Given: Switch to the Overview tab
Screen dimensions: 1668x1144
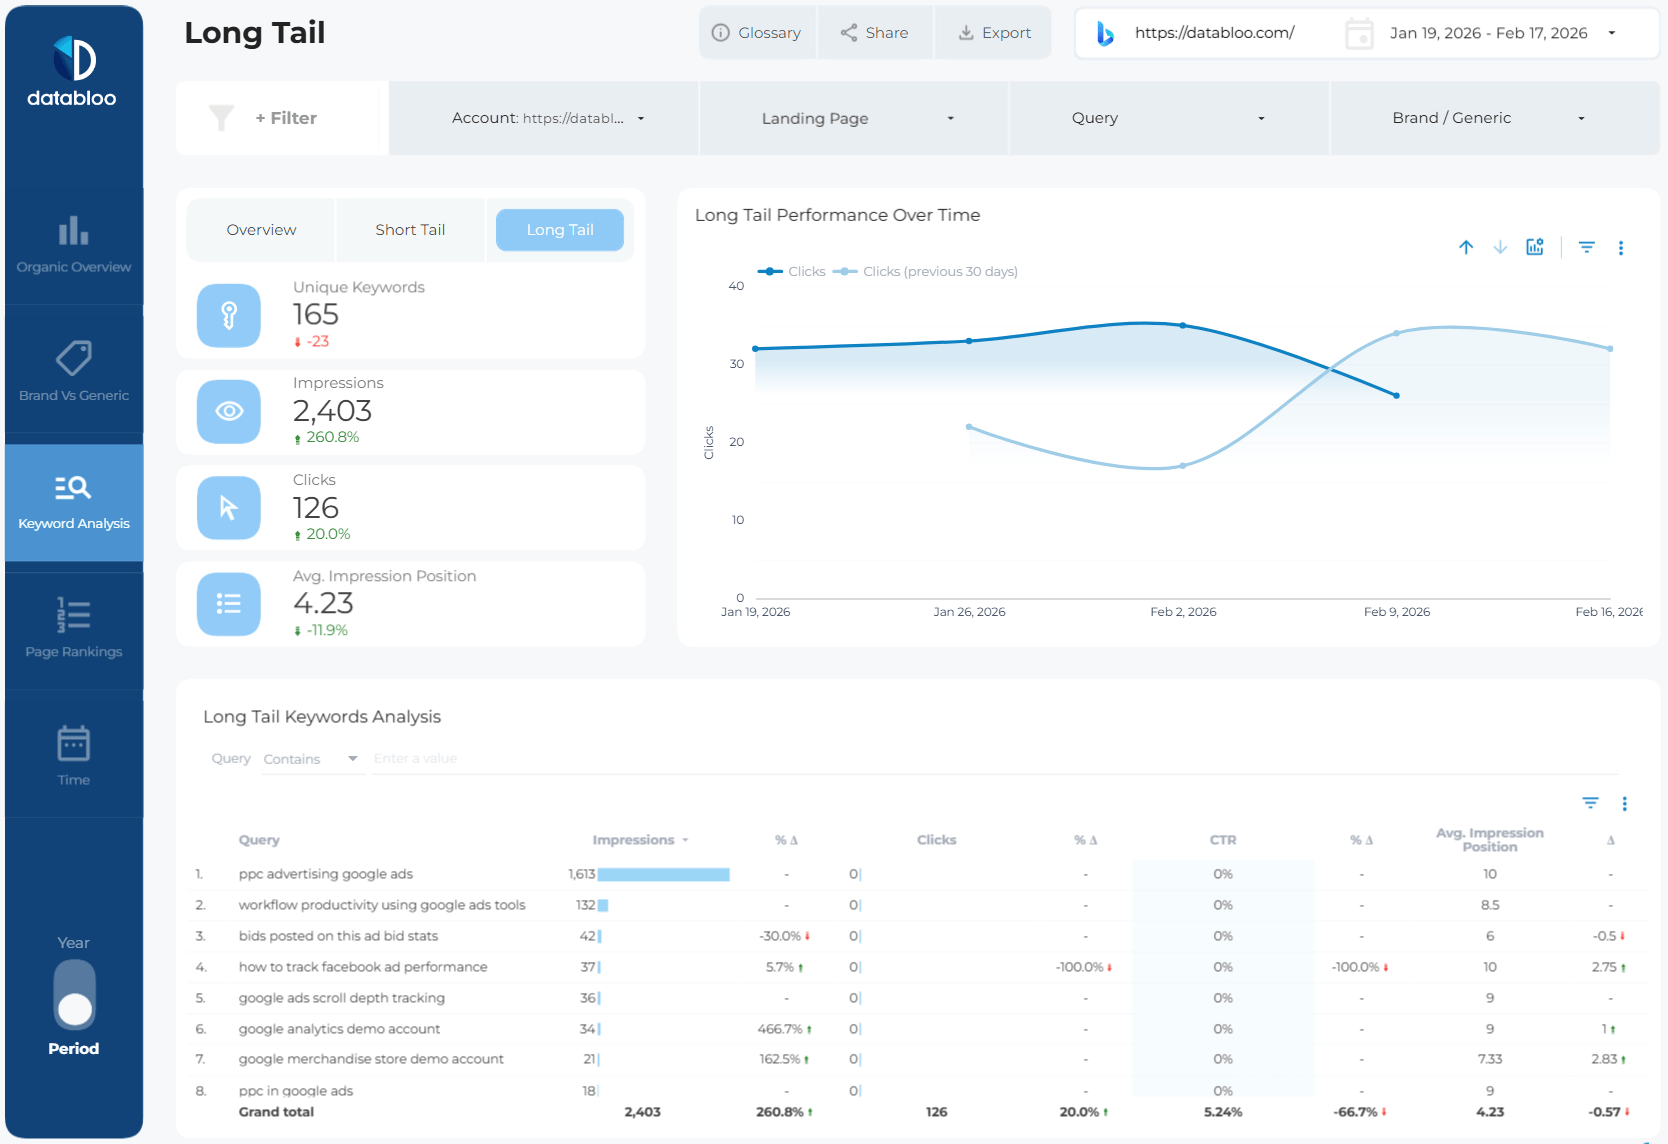Looking at the screenshot, I should point(261,230).
